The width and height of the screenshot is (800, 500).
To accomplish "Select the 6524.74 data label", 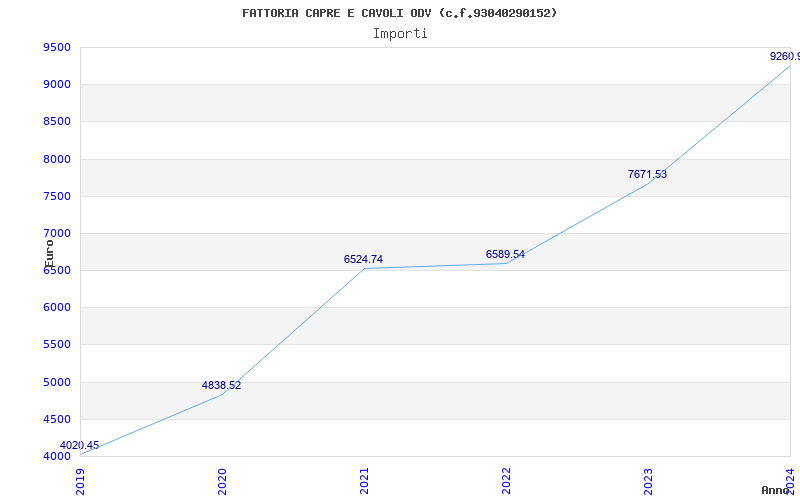I will pos(363,259).
